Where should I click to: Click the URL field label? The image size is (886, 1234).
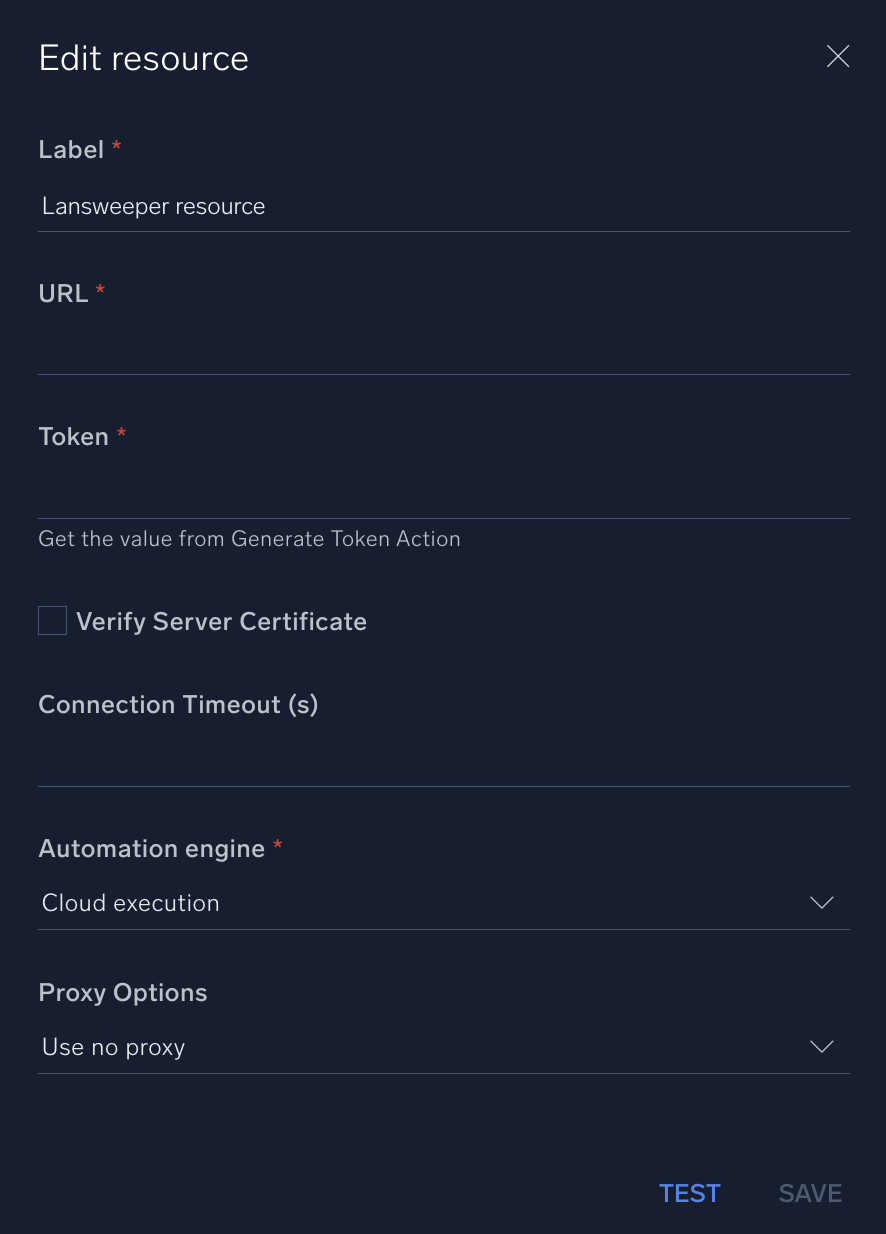click(63, 293)
